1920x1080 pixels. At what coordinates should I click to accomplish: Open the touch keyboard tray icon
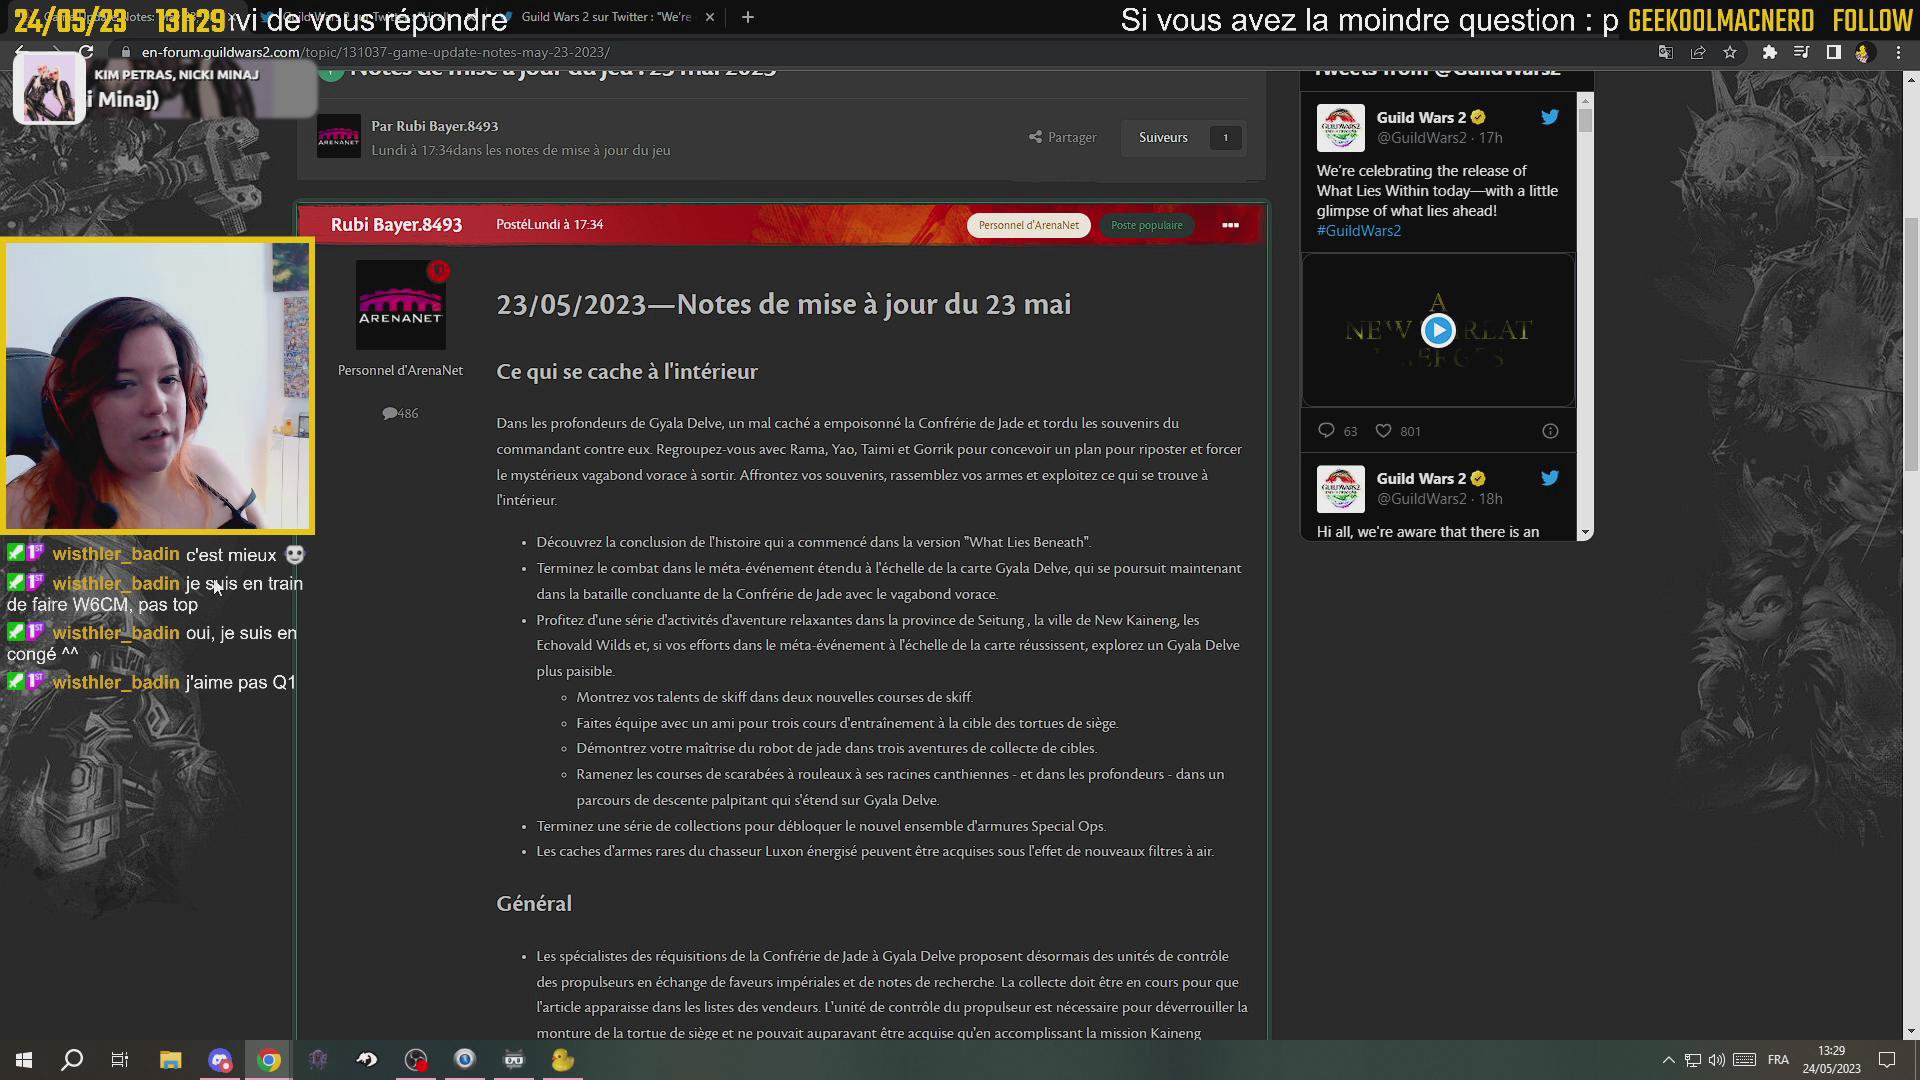[1745, 1060]
